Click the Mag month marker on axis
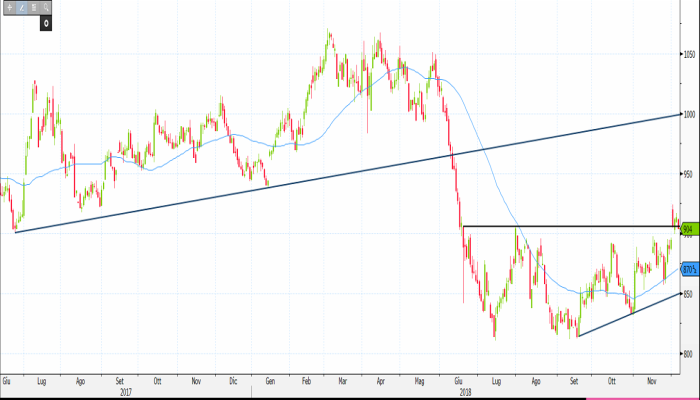Viewport: 700px width, 400px height. [420, 382]
